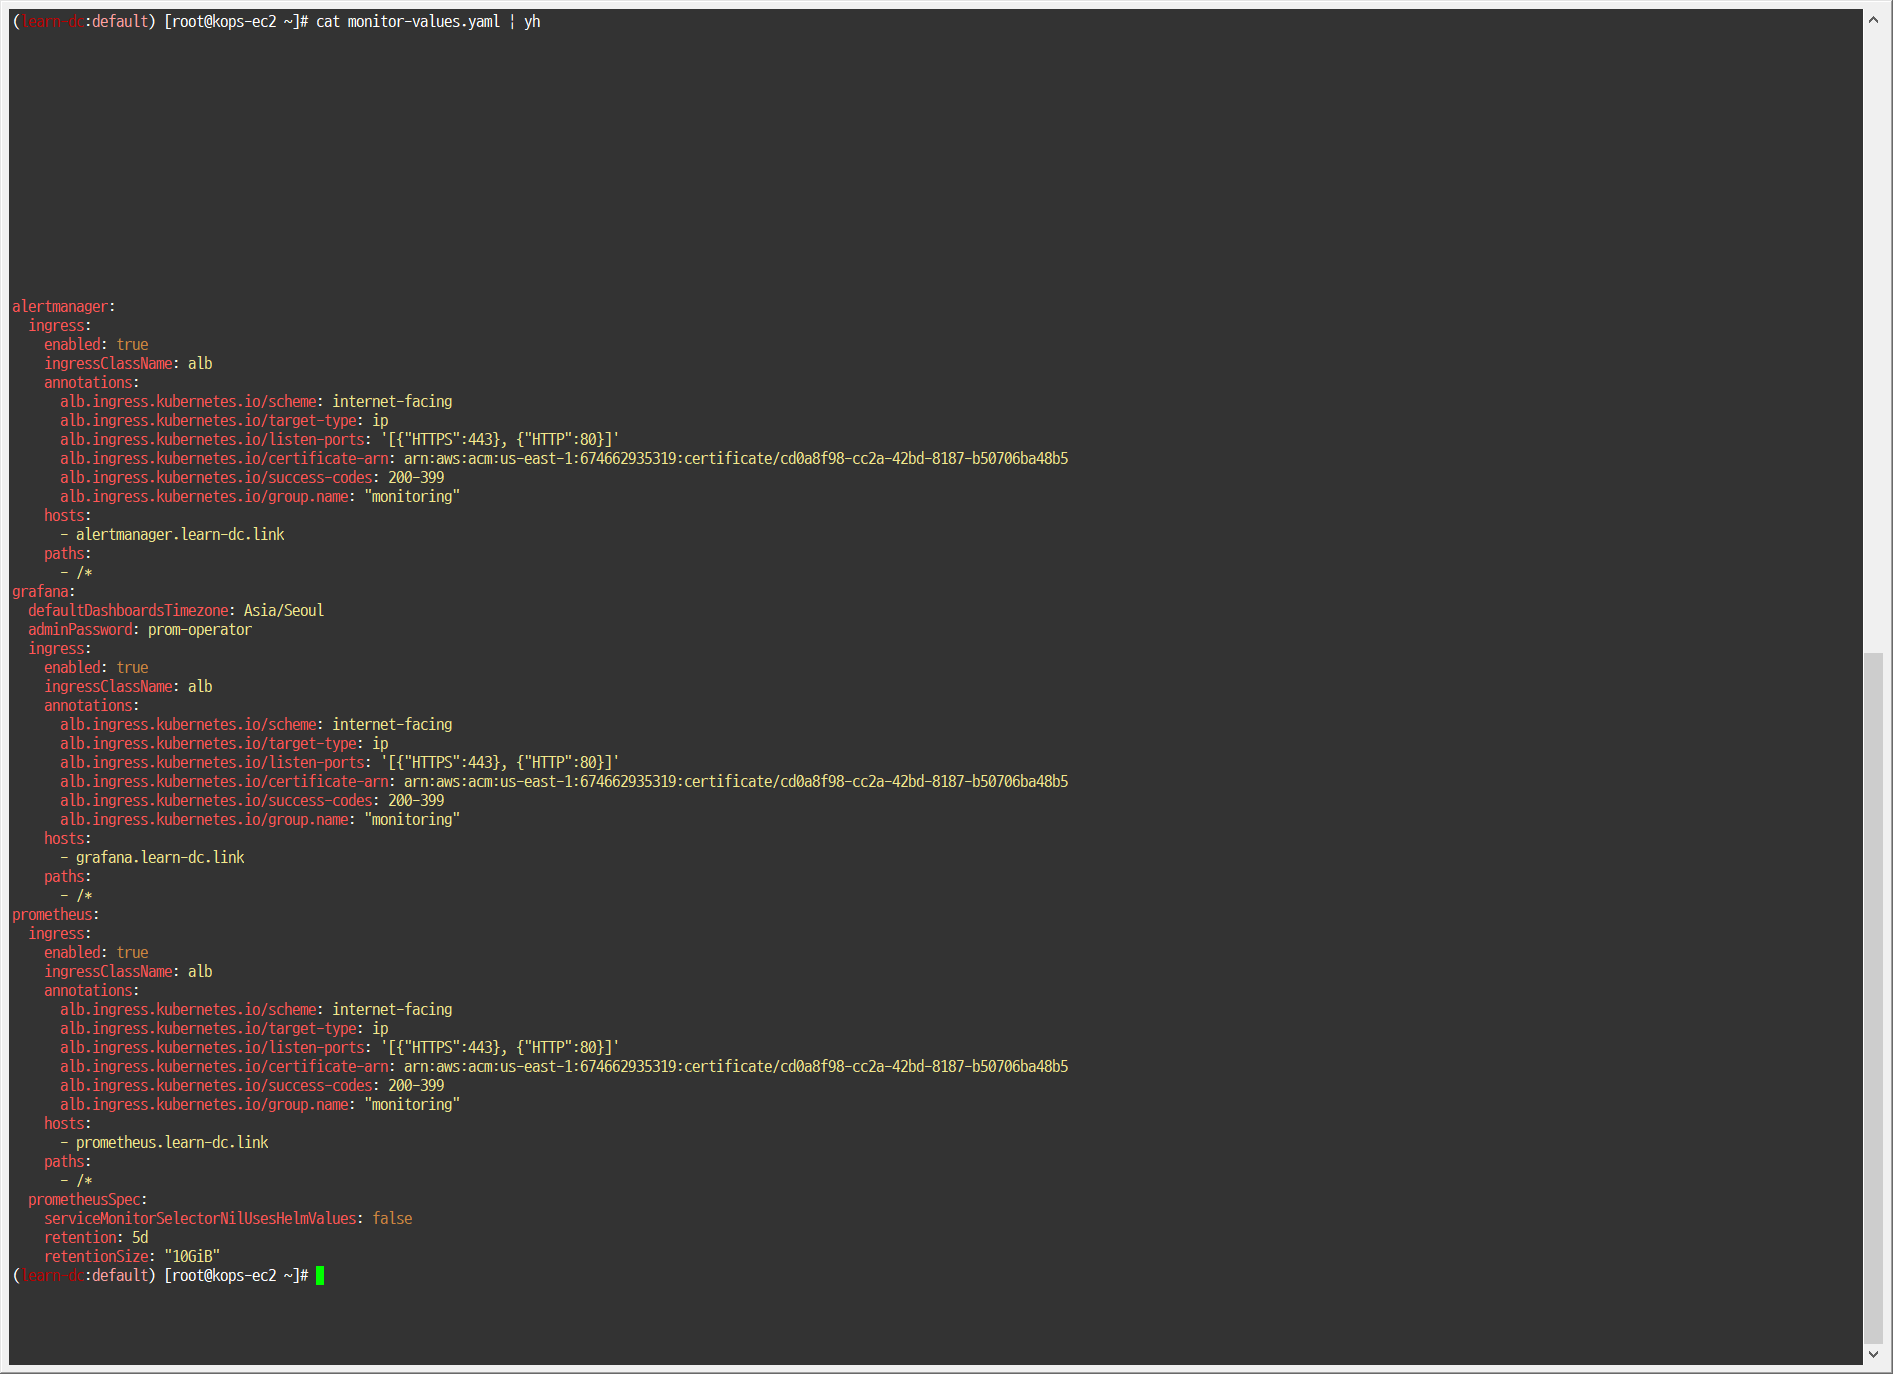Click the alertmanager: section key

pos(60,306)
